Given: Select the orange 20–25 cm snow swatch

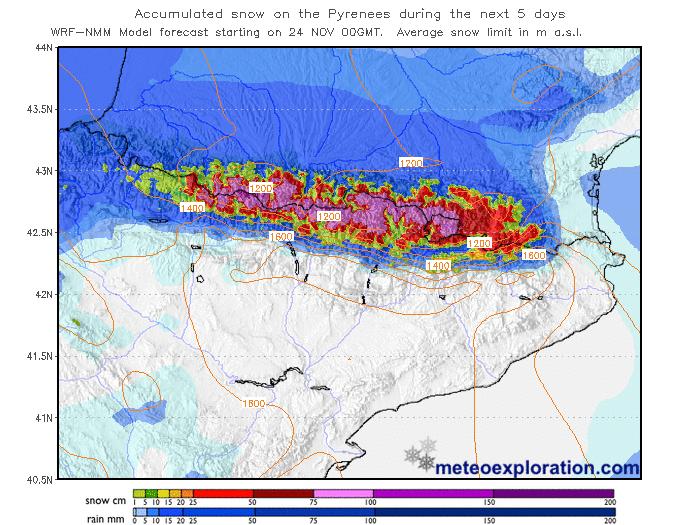Looking at the screenshot, I should [188, 493].
